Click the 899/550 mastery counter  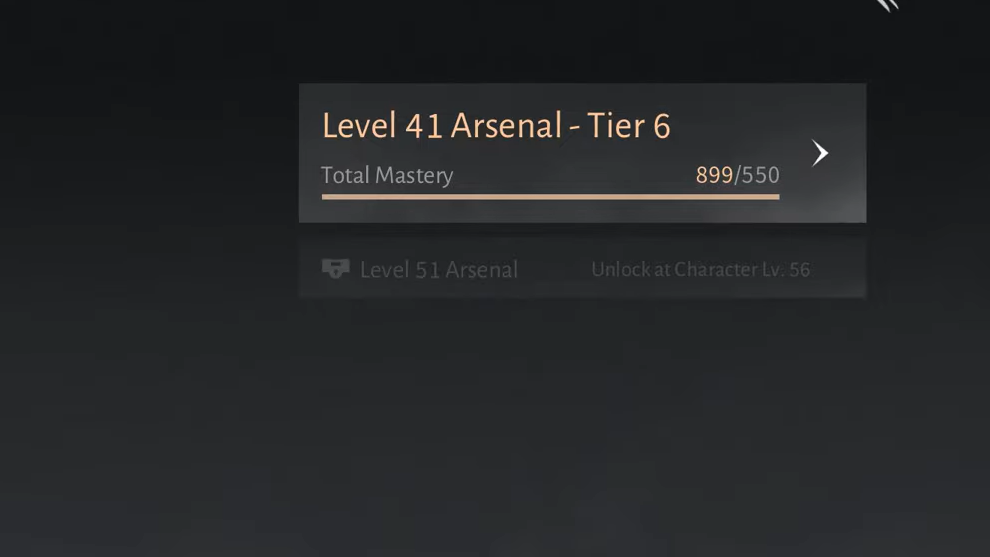coord(737,175)
